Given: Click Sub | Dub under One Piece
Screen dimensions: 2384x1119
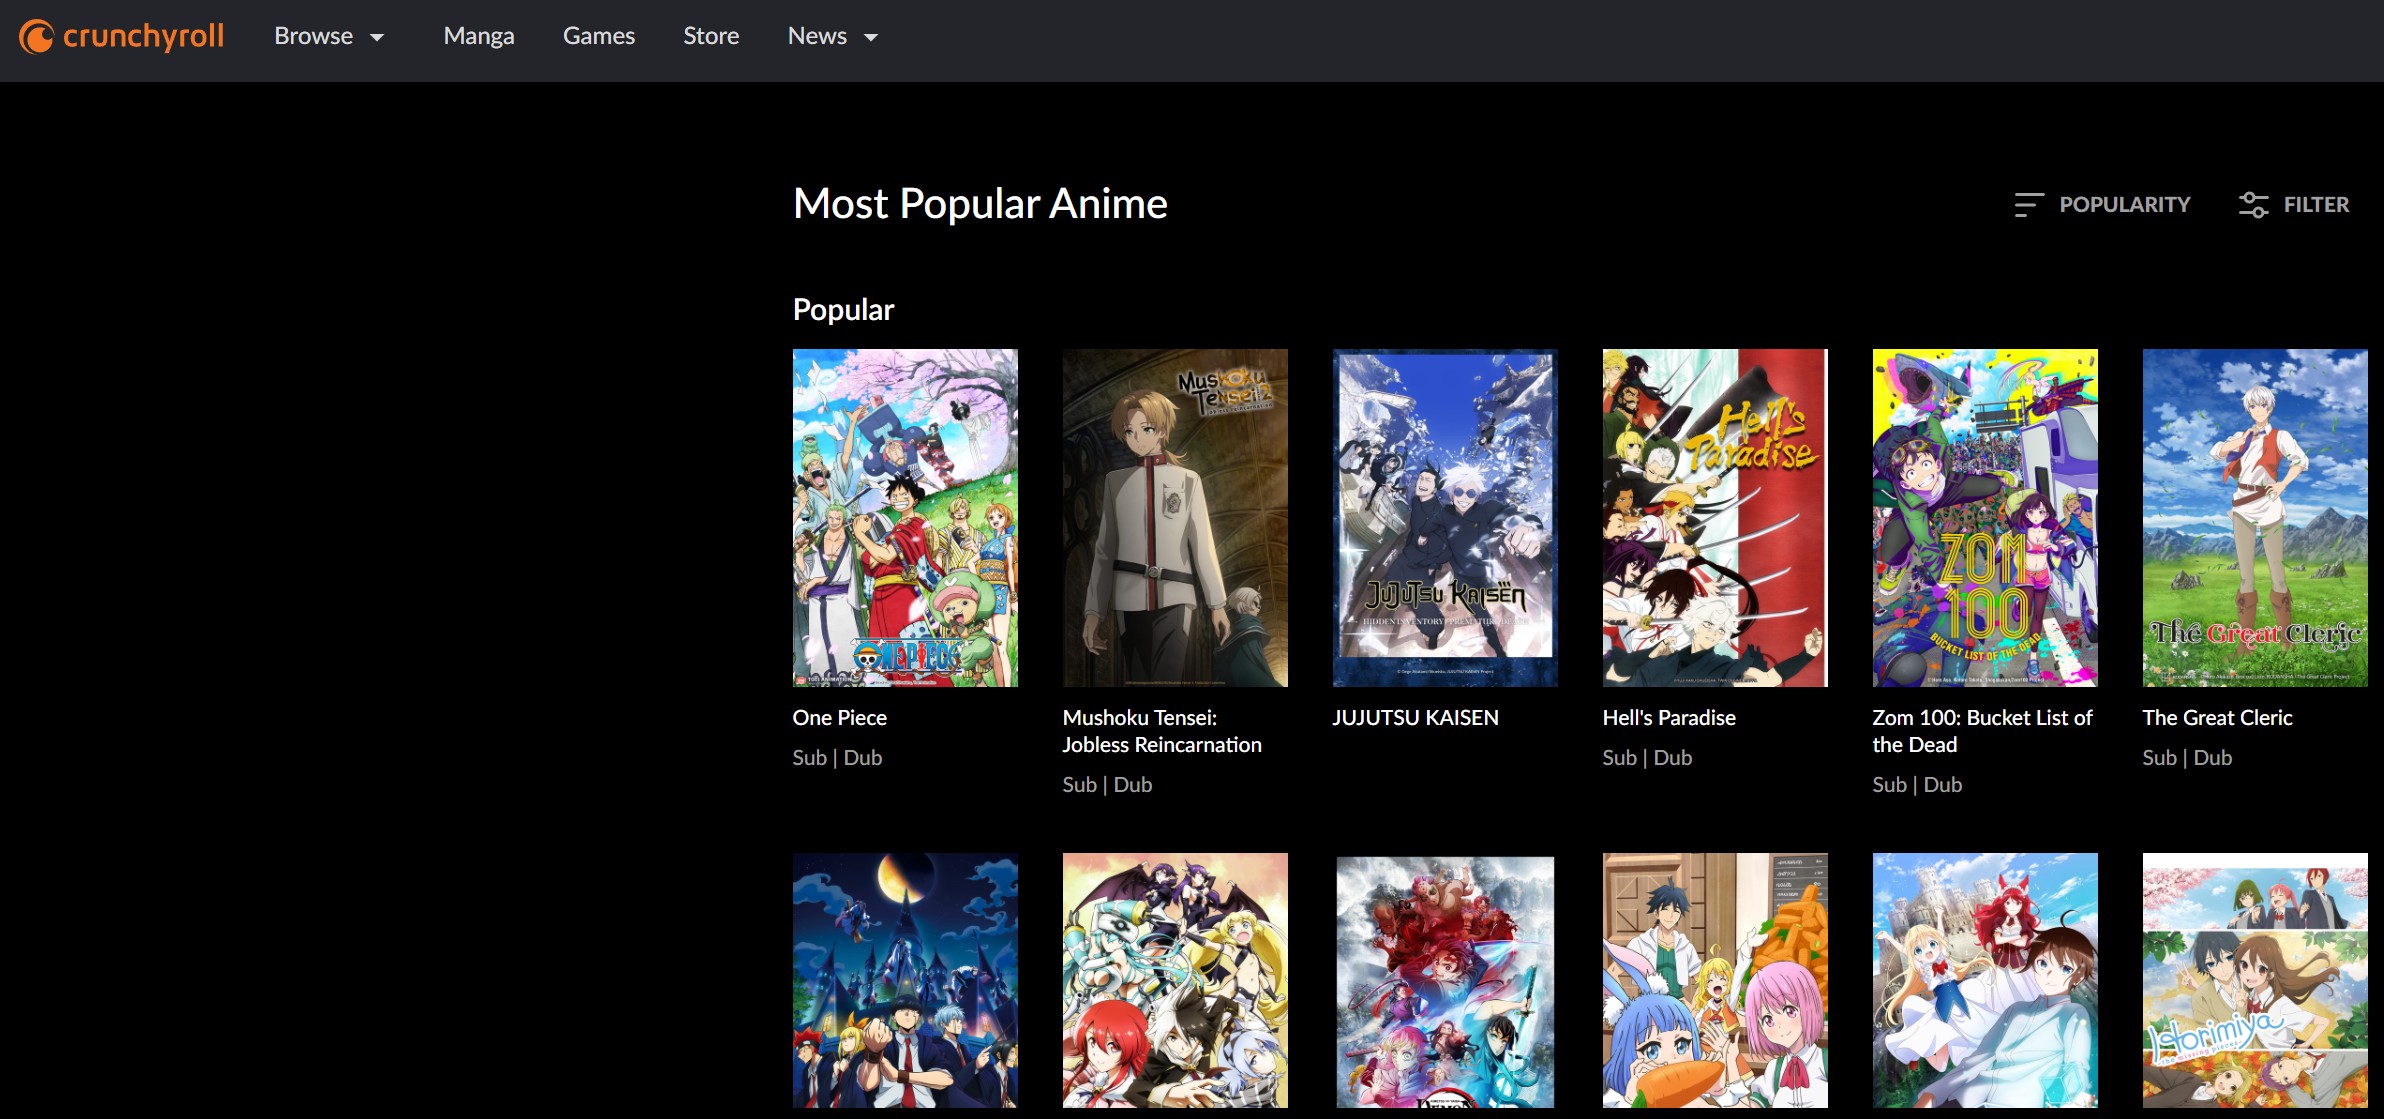Looking at the screenshot, I should pos(837,758).
